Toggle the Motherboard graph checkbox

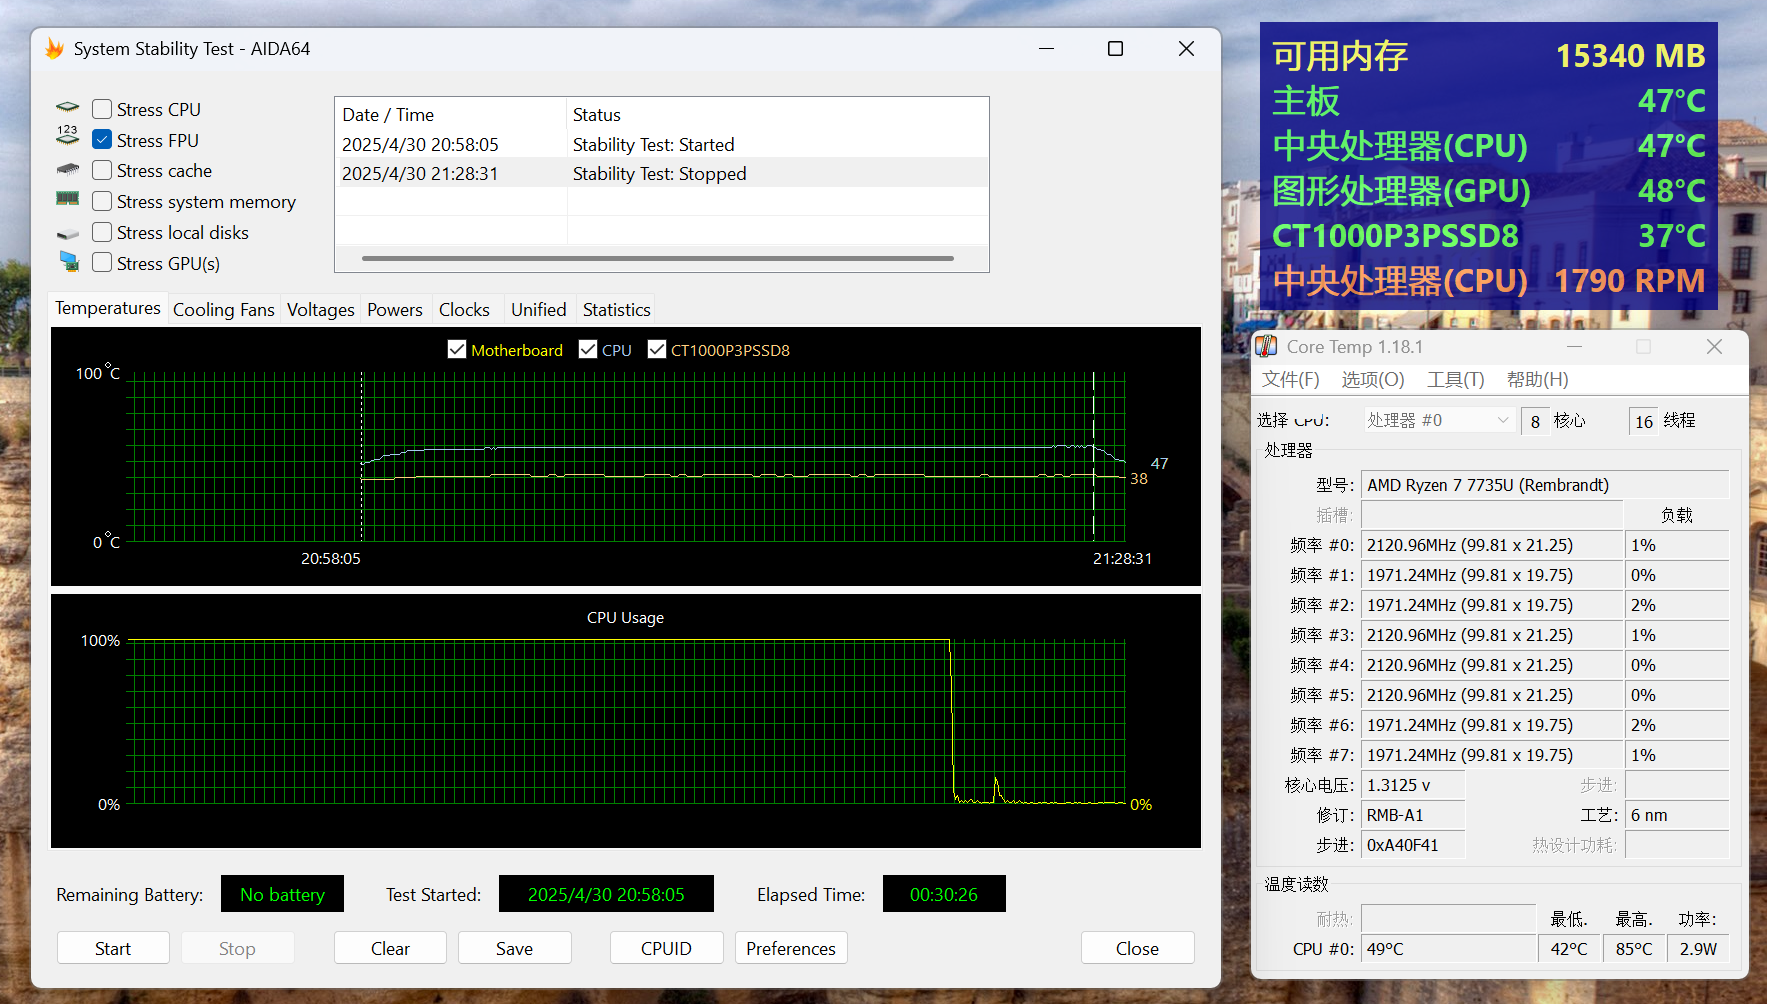457,349
